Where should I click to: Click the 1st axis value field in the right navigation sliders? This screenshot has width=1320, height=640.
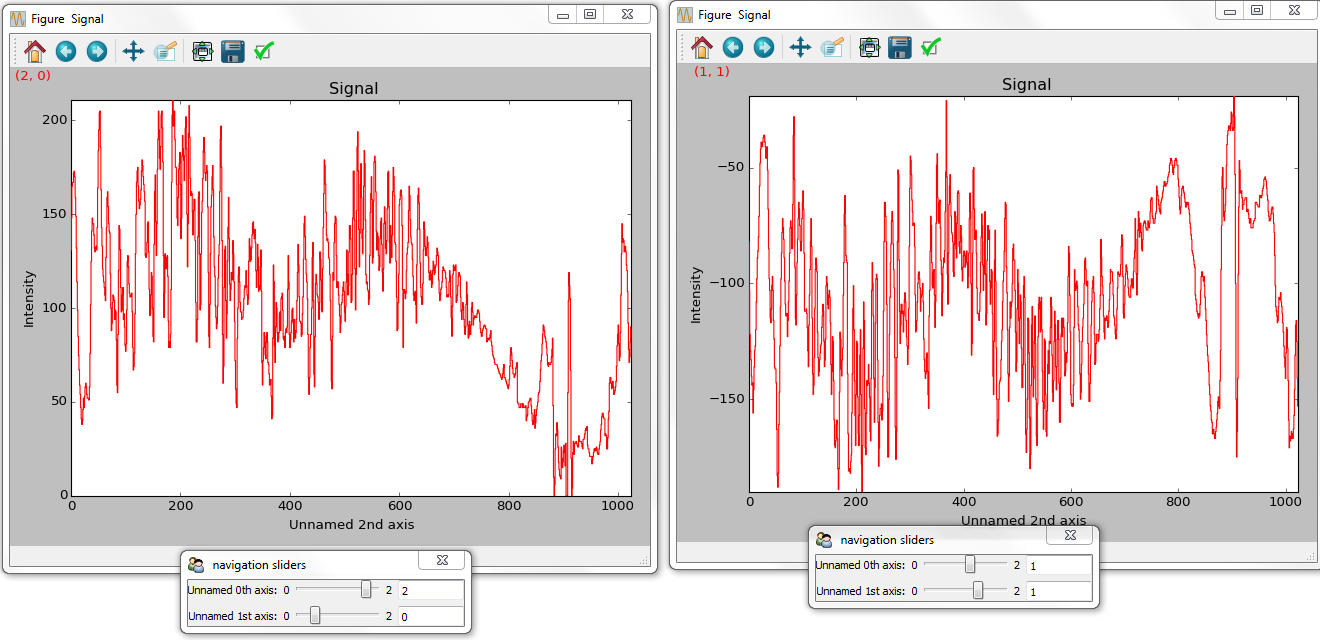tap(1057, 591)
